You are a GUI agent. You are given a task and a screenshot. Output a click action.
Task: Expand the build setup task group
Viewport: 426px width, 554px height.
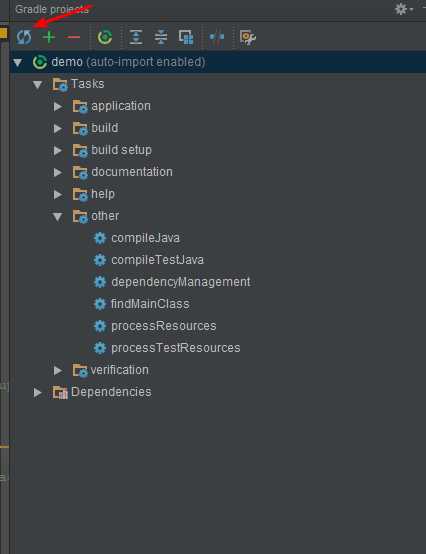(58, 151)
